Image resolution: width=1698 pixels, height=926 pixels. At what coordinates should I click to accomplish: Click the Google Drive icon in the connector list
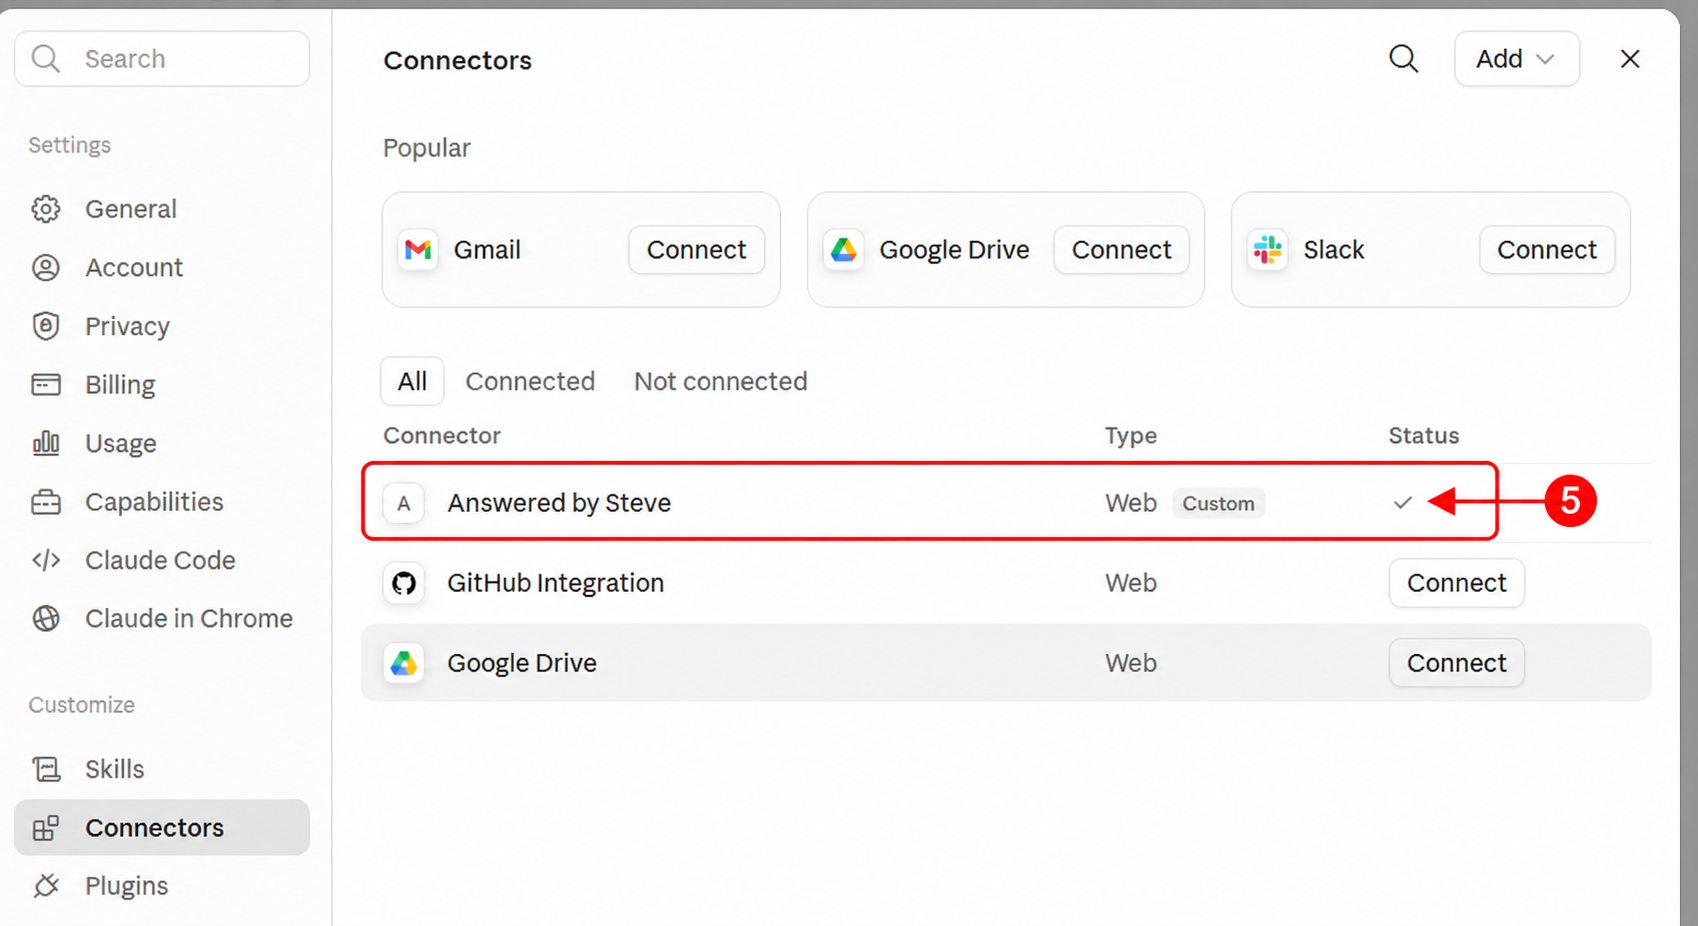tap(404, 663)
